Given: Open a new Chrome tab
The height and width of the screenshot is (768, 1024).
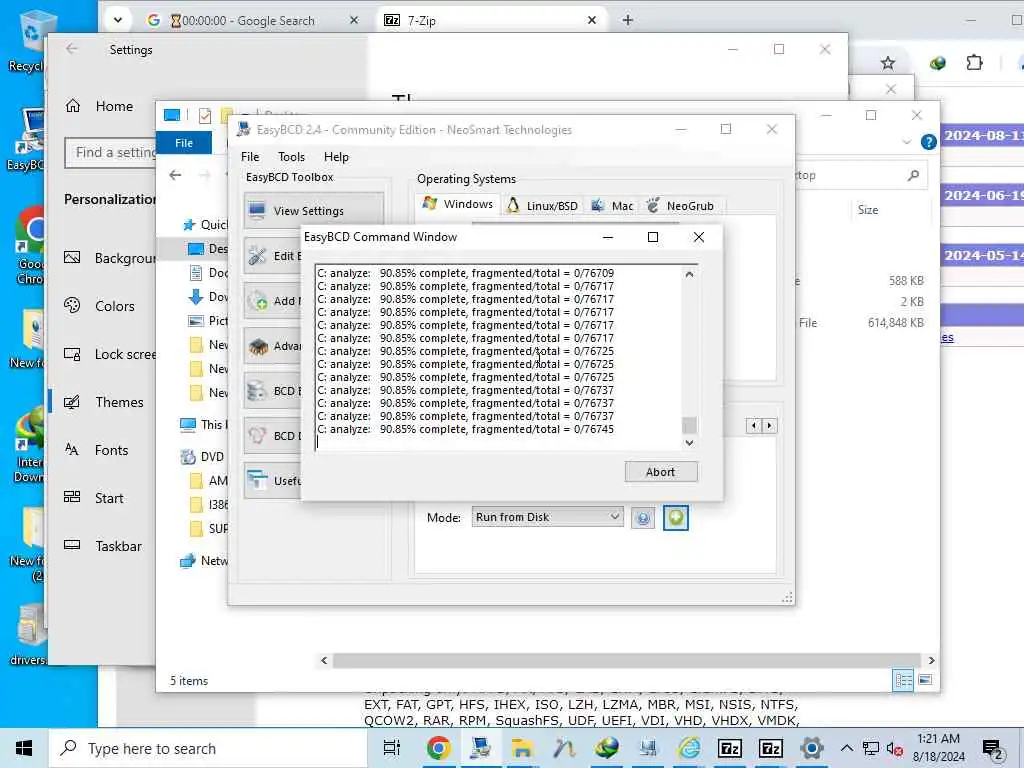Looking at the screenshot, I should click(628, 20).
